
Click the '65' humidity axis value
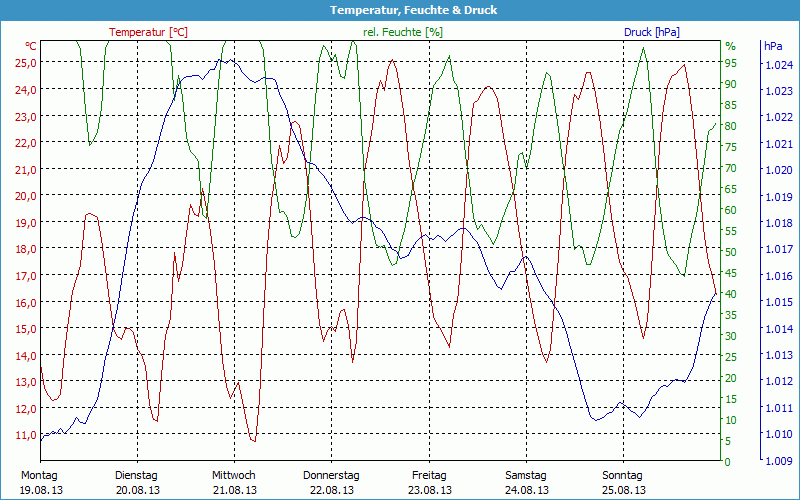pos(731,189)
